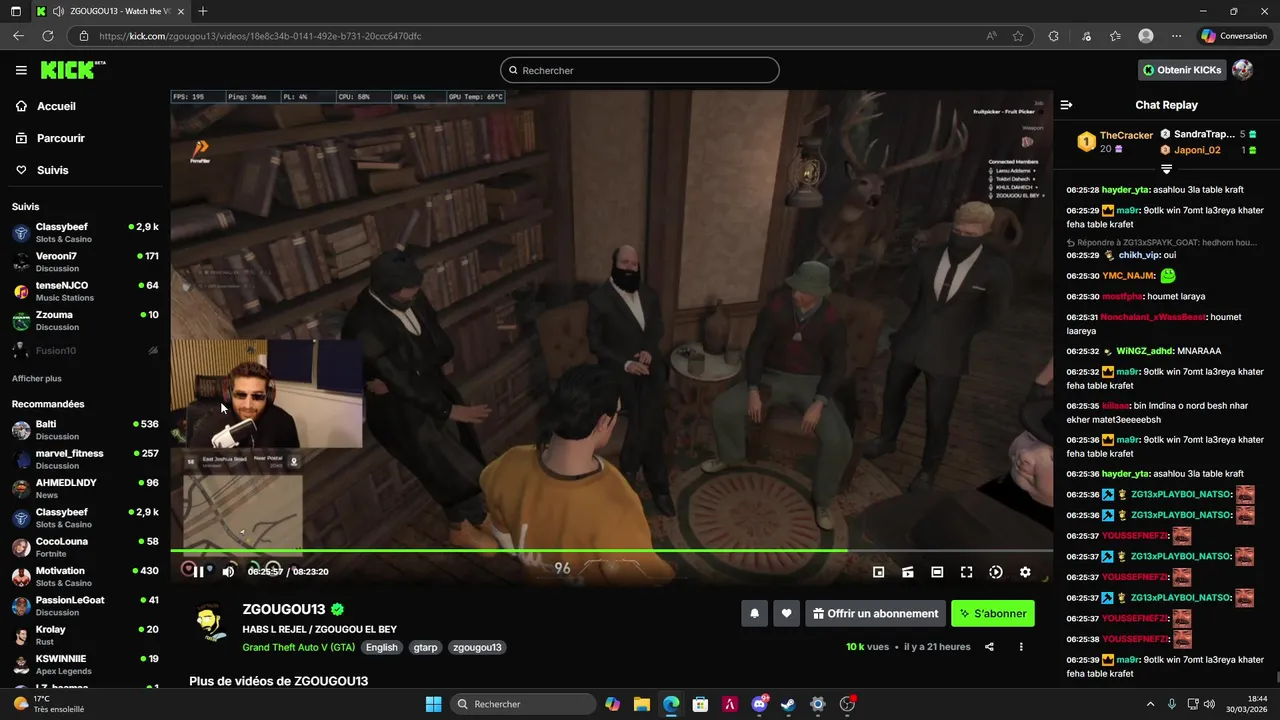The width and height of the screenshot is (1280, 720).
Task: Focus the Kick Rechercher search field
Action: click(x=640, y=70)
